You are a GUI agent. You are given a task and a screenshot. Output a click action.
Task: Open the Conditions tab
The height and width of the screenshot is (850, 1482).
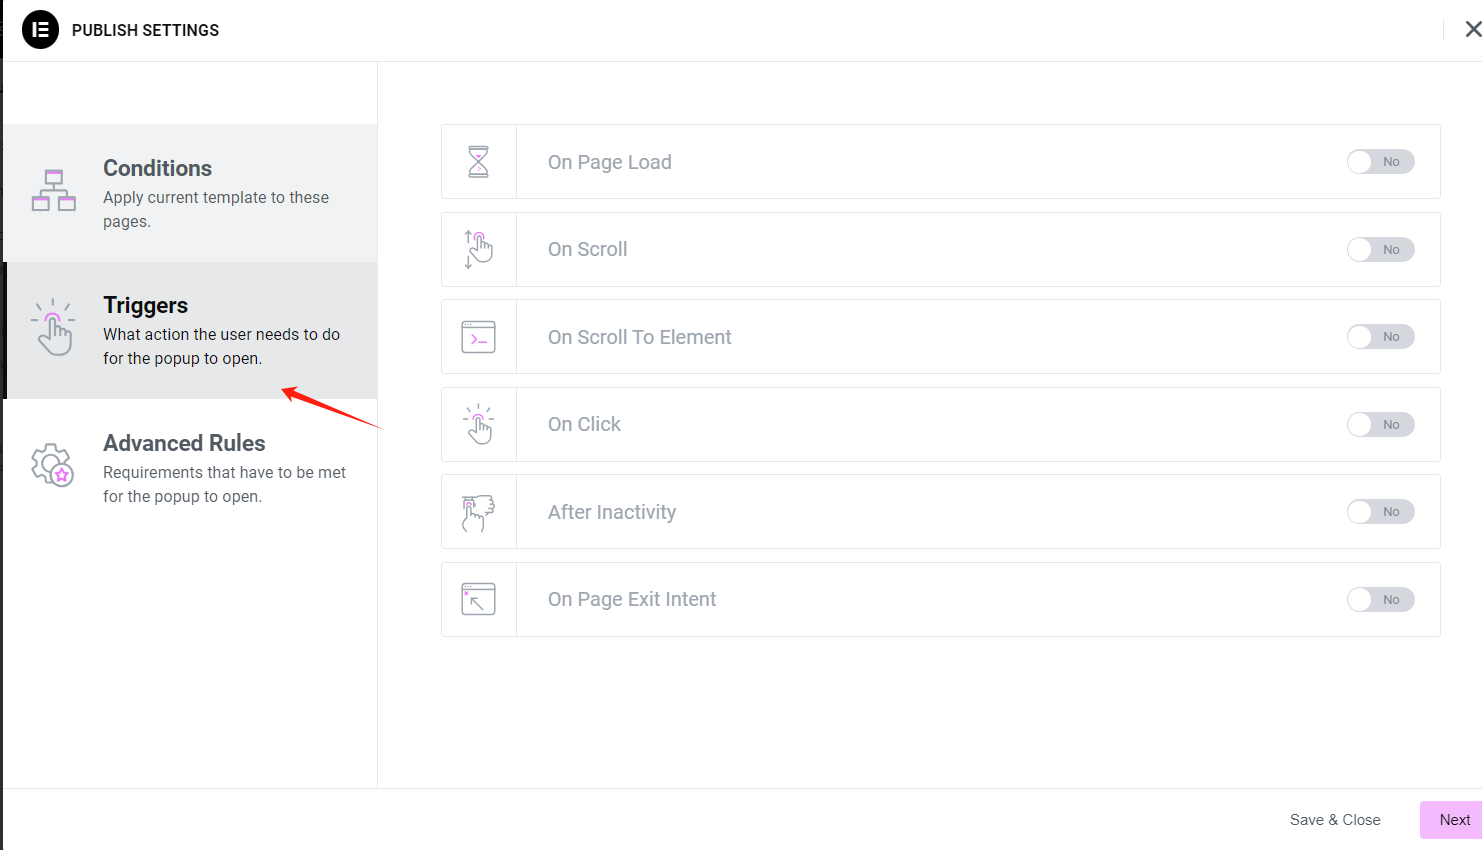[x=191, y=193]
